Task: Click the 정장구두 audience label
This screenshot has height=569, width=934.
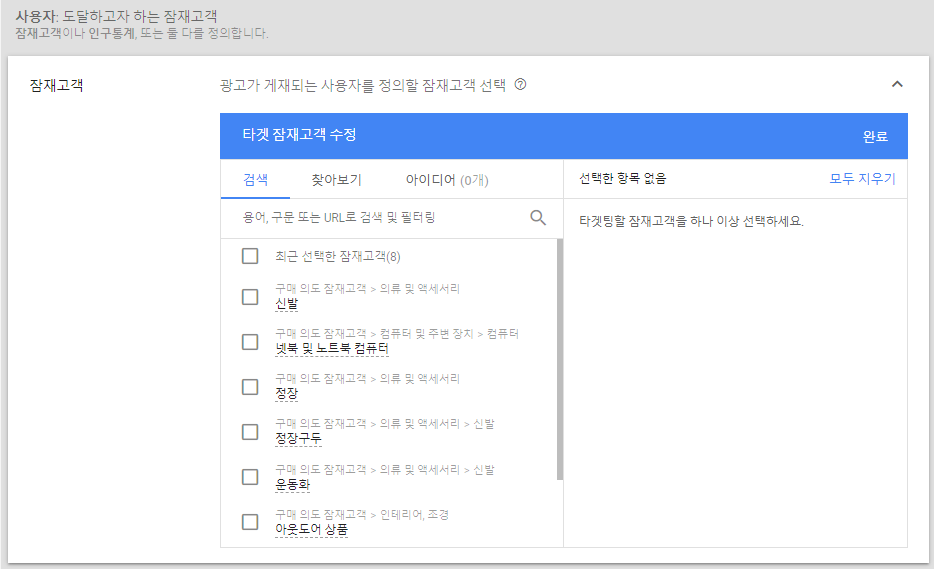Action: [x=298, y=439]
